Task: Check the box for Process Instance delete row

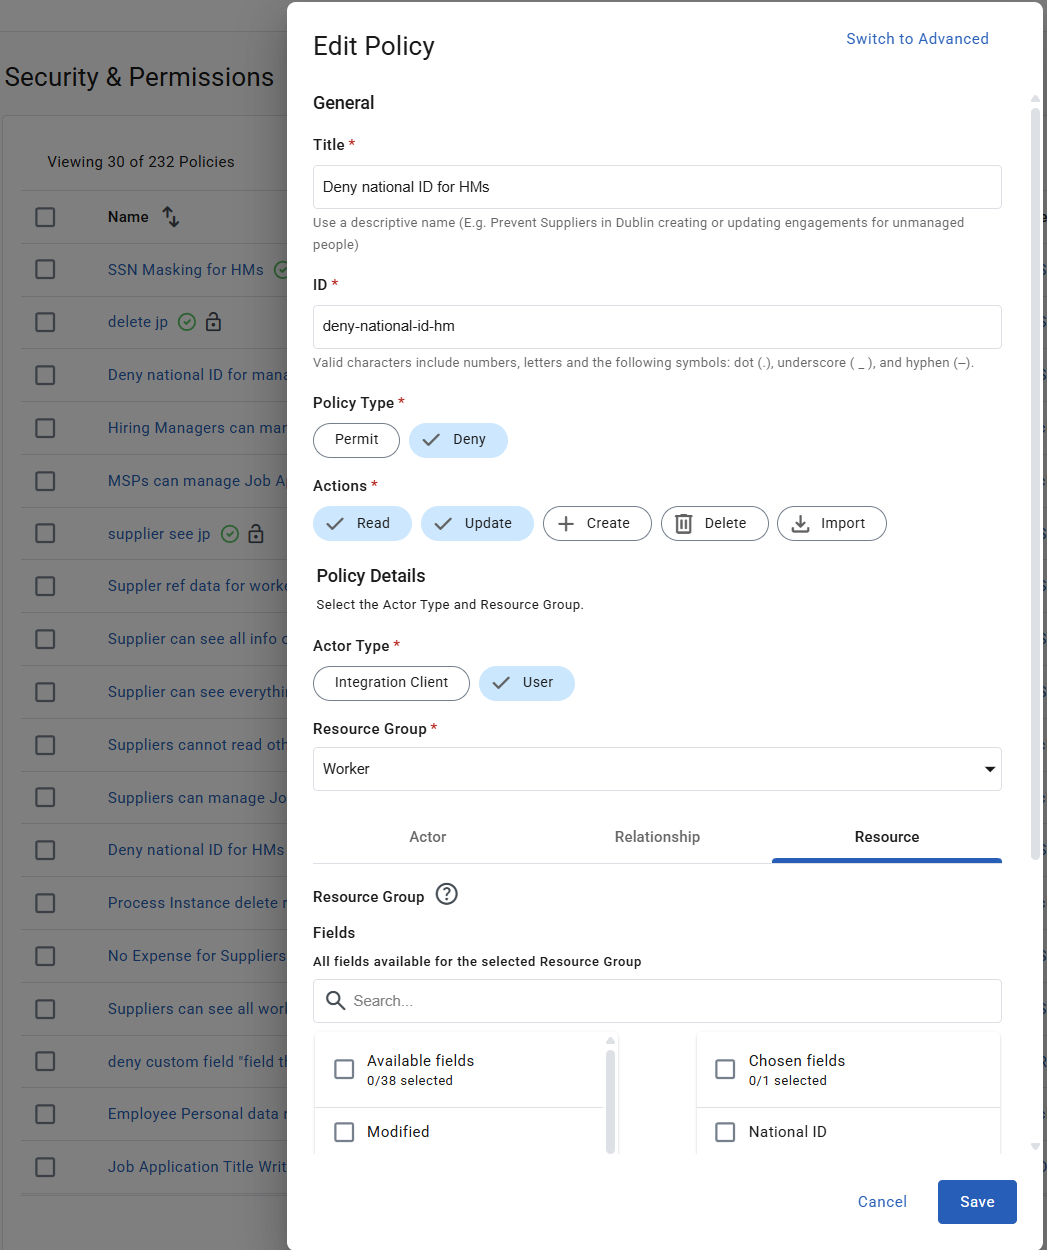Action: pos(45,903)
